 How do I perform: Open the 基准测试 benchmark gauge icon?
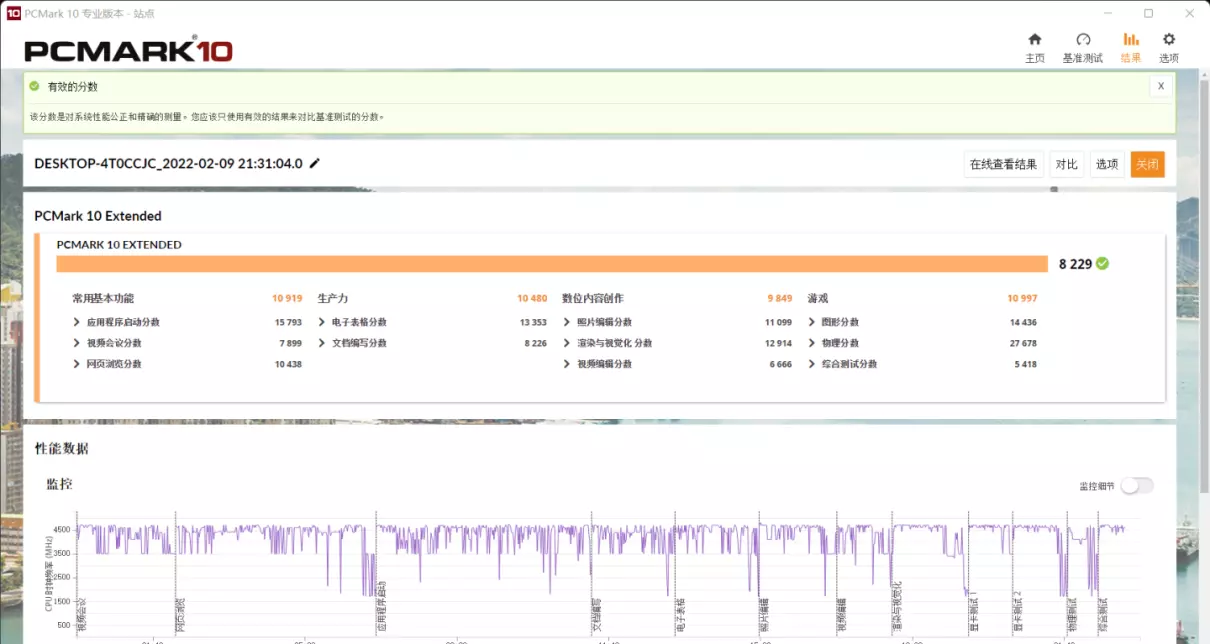1082,40
